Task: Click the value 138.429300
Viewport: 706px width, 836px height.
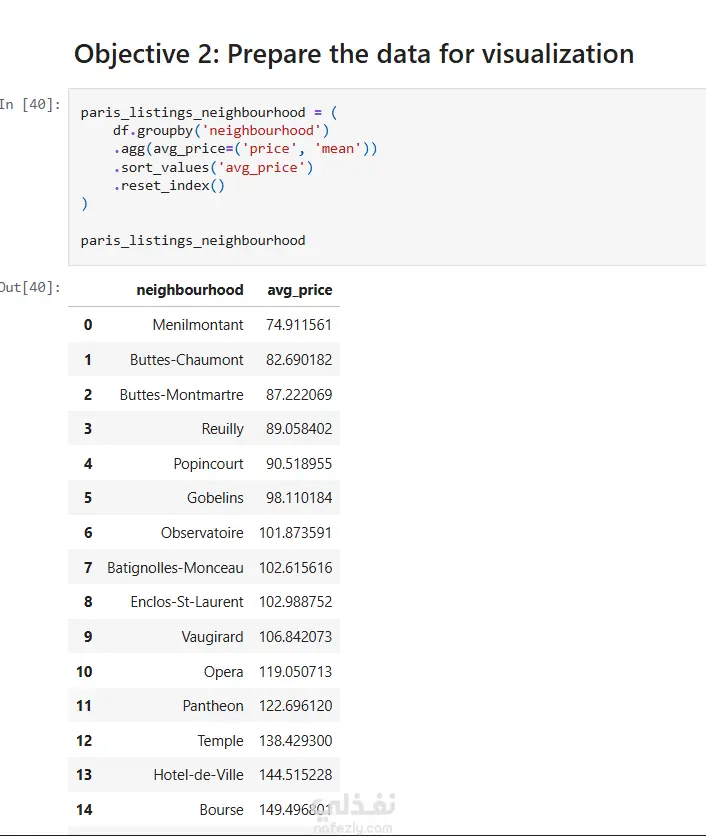Action: 295,741
